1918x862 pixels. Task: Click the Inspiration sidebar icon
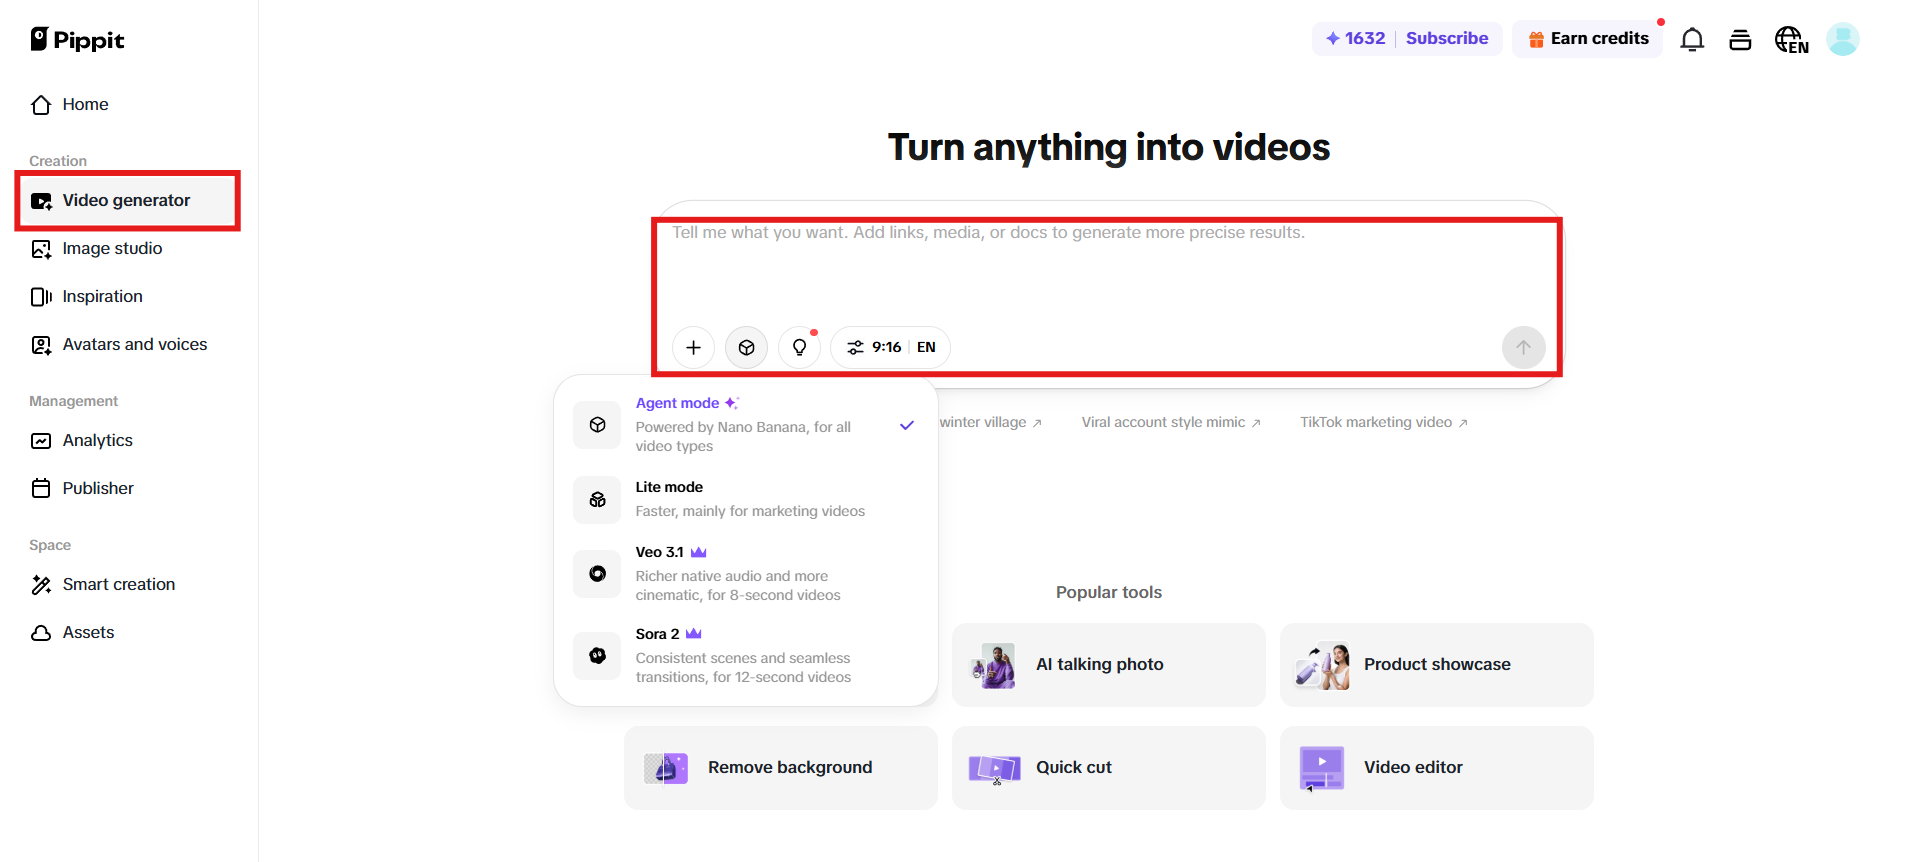[41, 297]
